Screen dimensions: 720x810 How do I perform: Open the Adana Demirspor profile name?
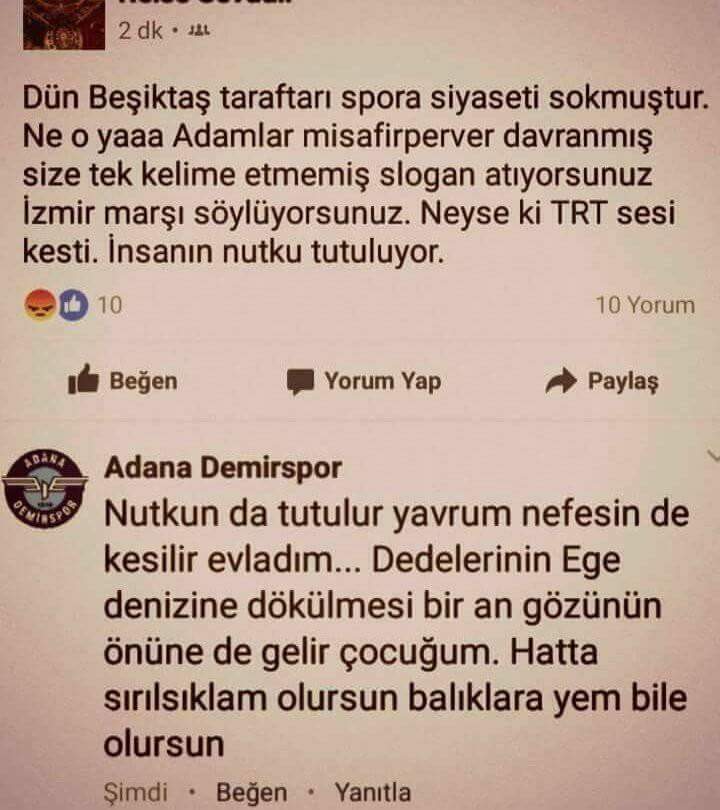click(223, 468)
